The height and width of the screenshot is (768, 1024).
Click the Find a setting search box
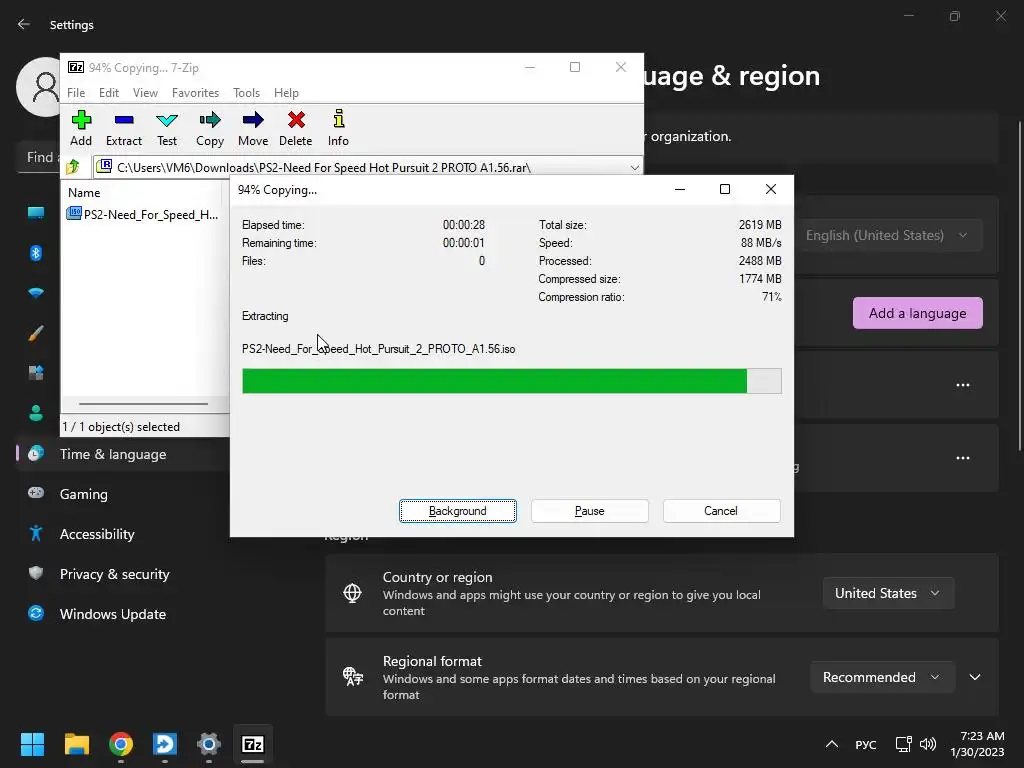39,157
